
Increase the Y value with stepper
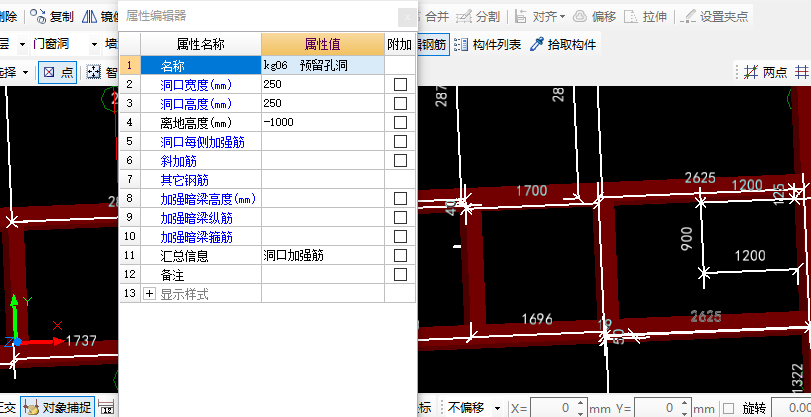click(x=685, y=404)
